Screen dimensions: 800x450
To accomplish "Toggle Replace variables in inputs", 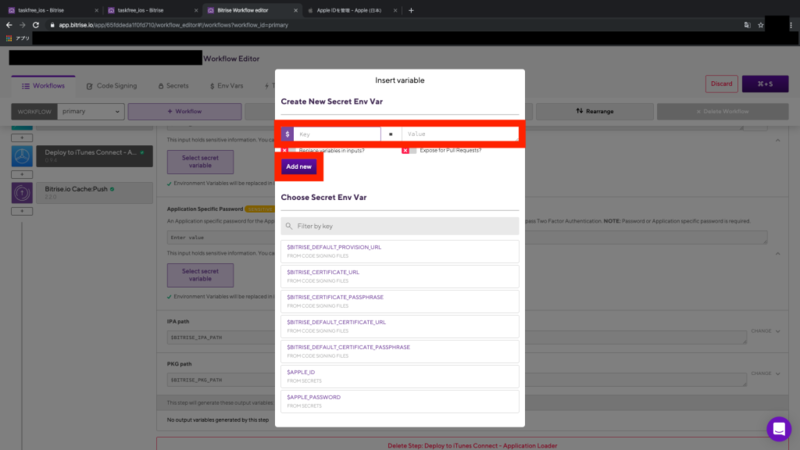I will click(288, 151).
